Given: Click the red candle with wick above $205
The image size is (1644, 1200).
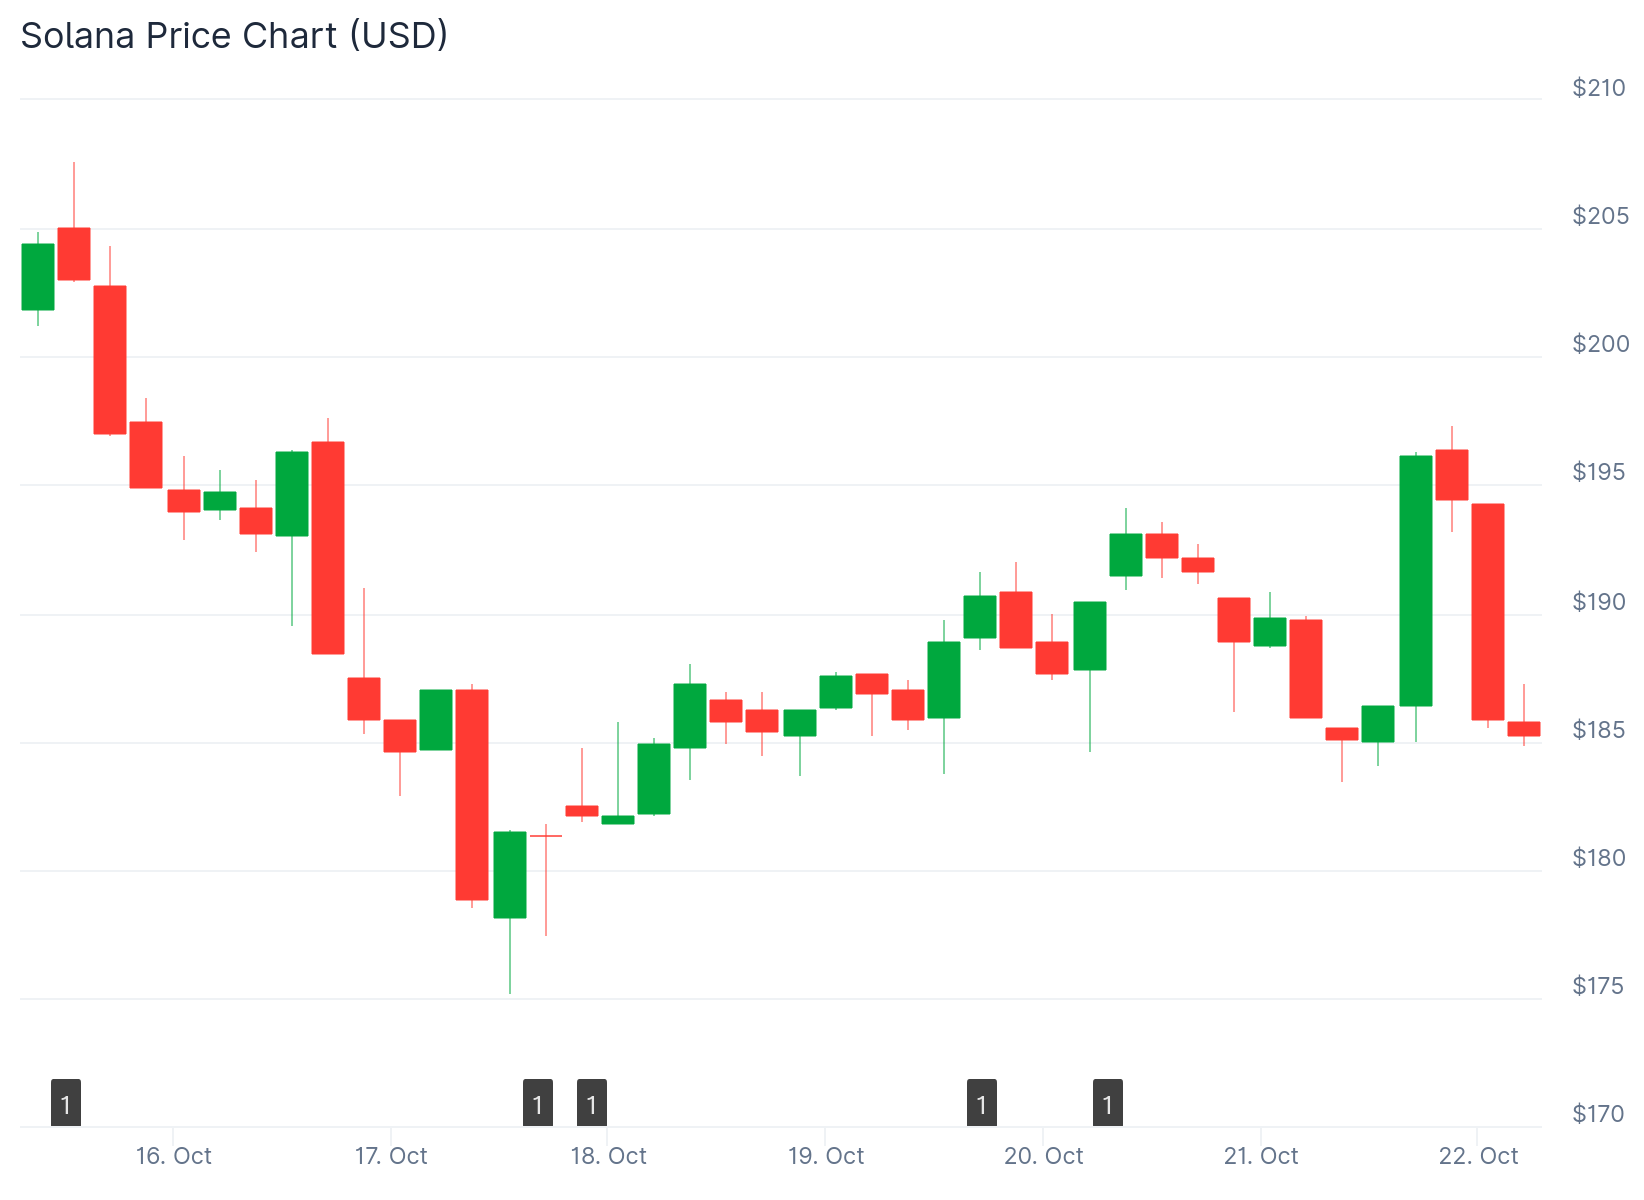Looking at the screenshot, I should click(x=74, y=253).
